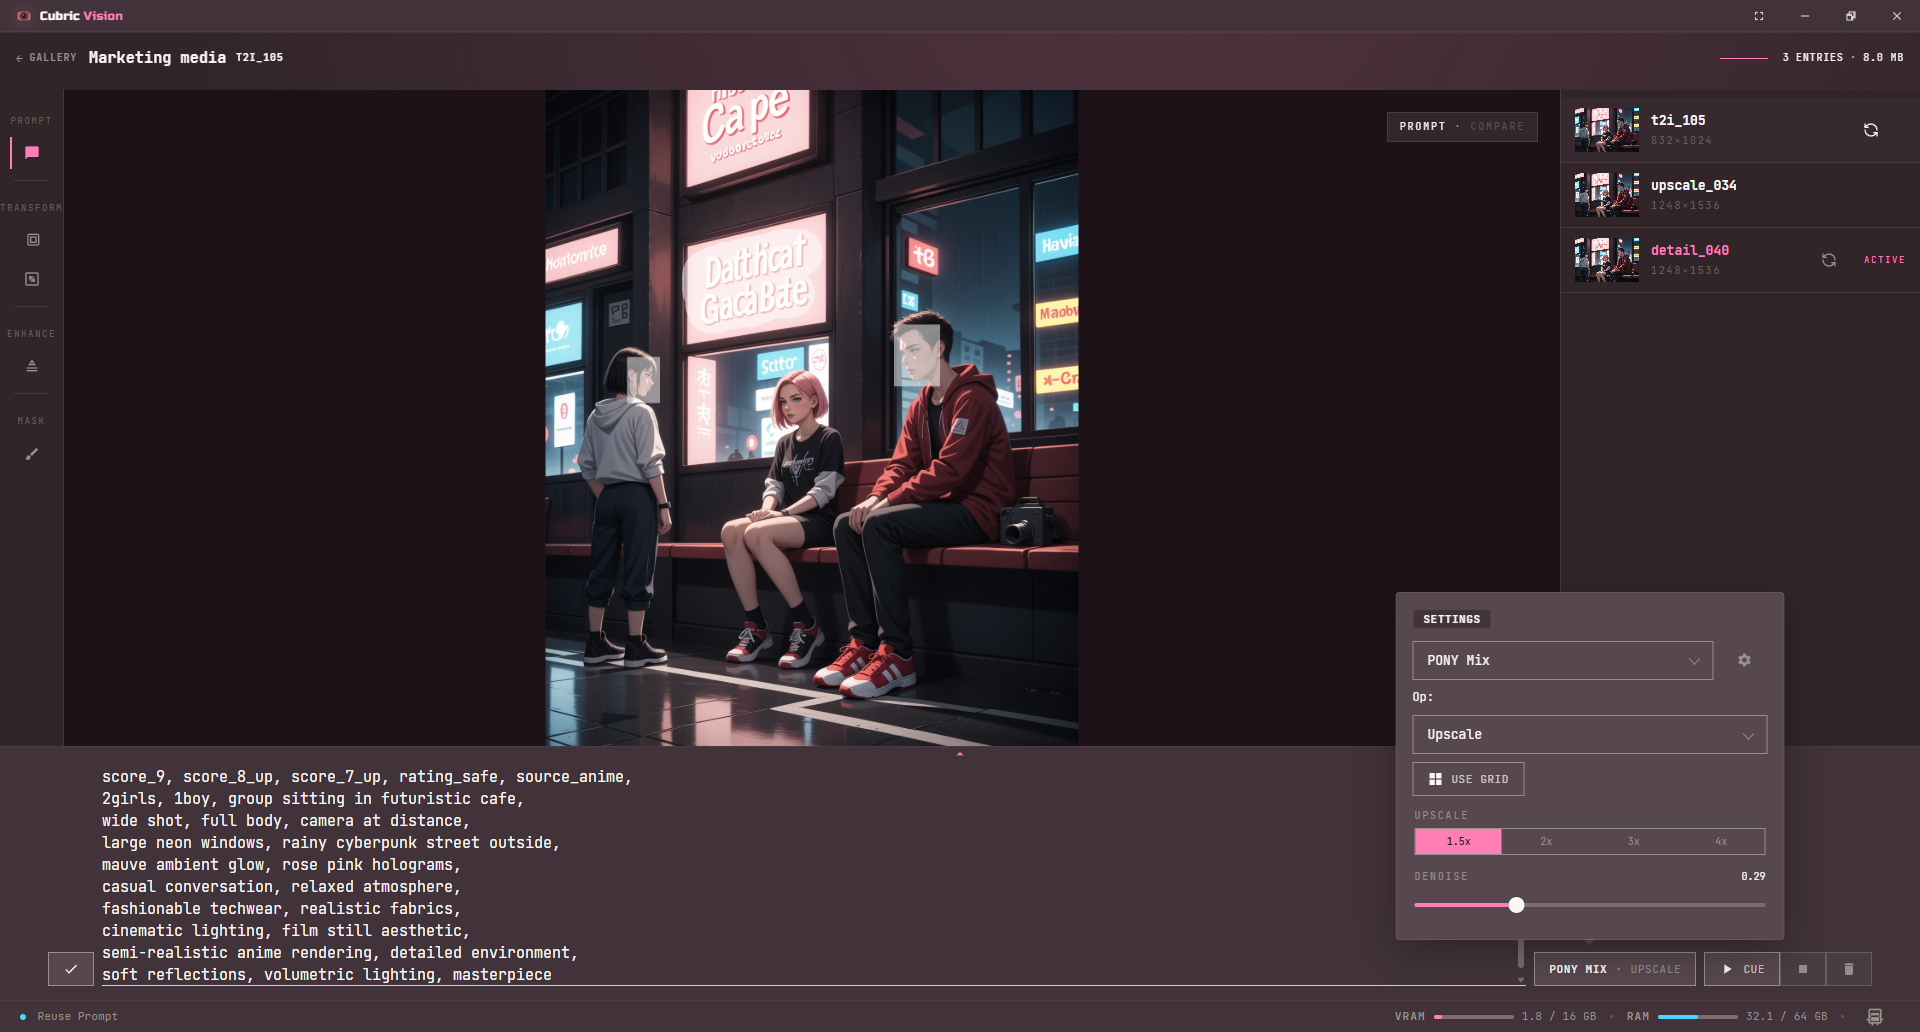The width and height of the screenshot is (1920, 1032).
Task: Click the Marketing media title
Action: (x=157, y=58)
